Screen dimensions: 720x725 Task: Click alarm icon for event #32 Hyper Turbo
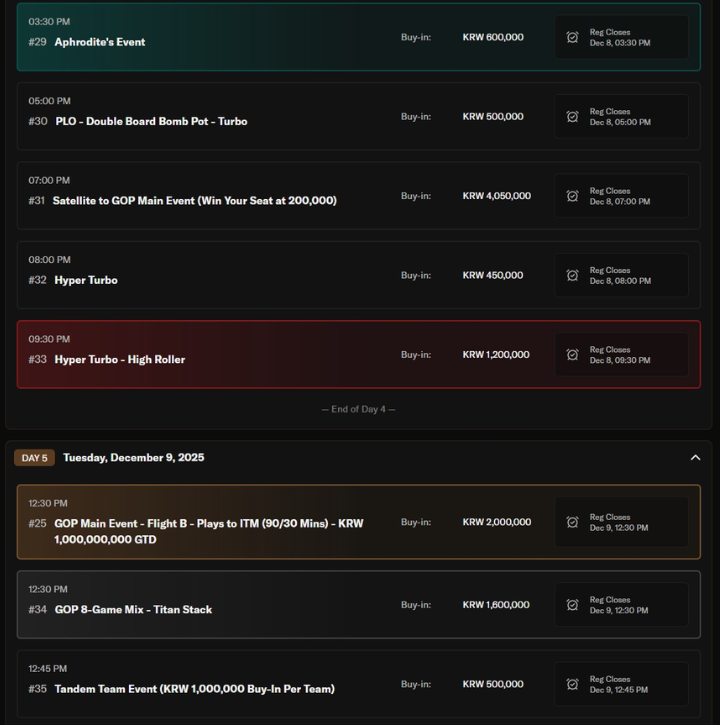tap(572, 275)
